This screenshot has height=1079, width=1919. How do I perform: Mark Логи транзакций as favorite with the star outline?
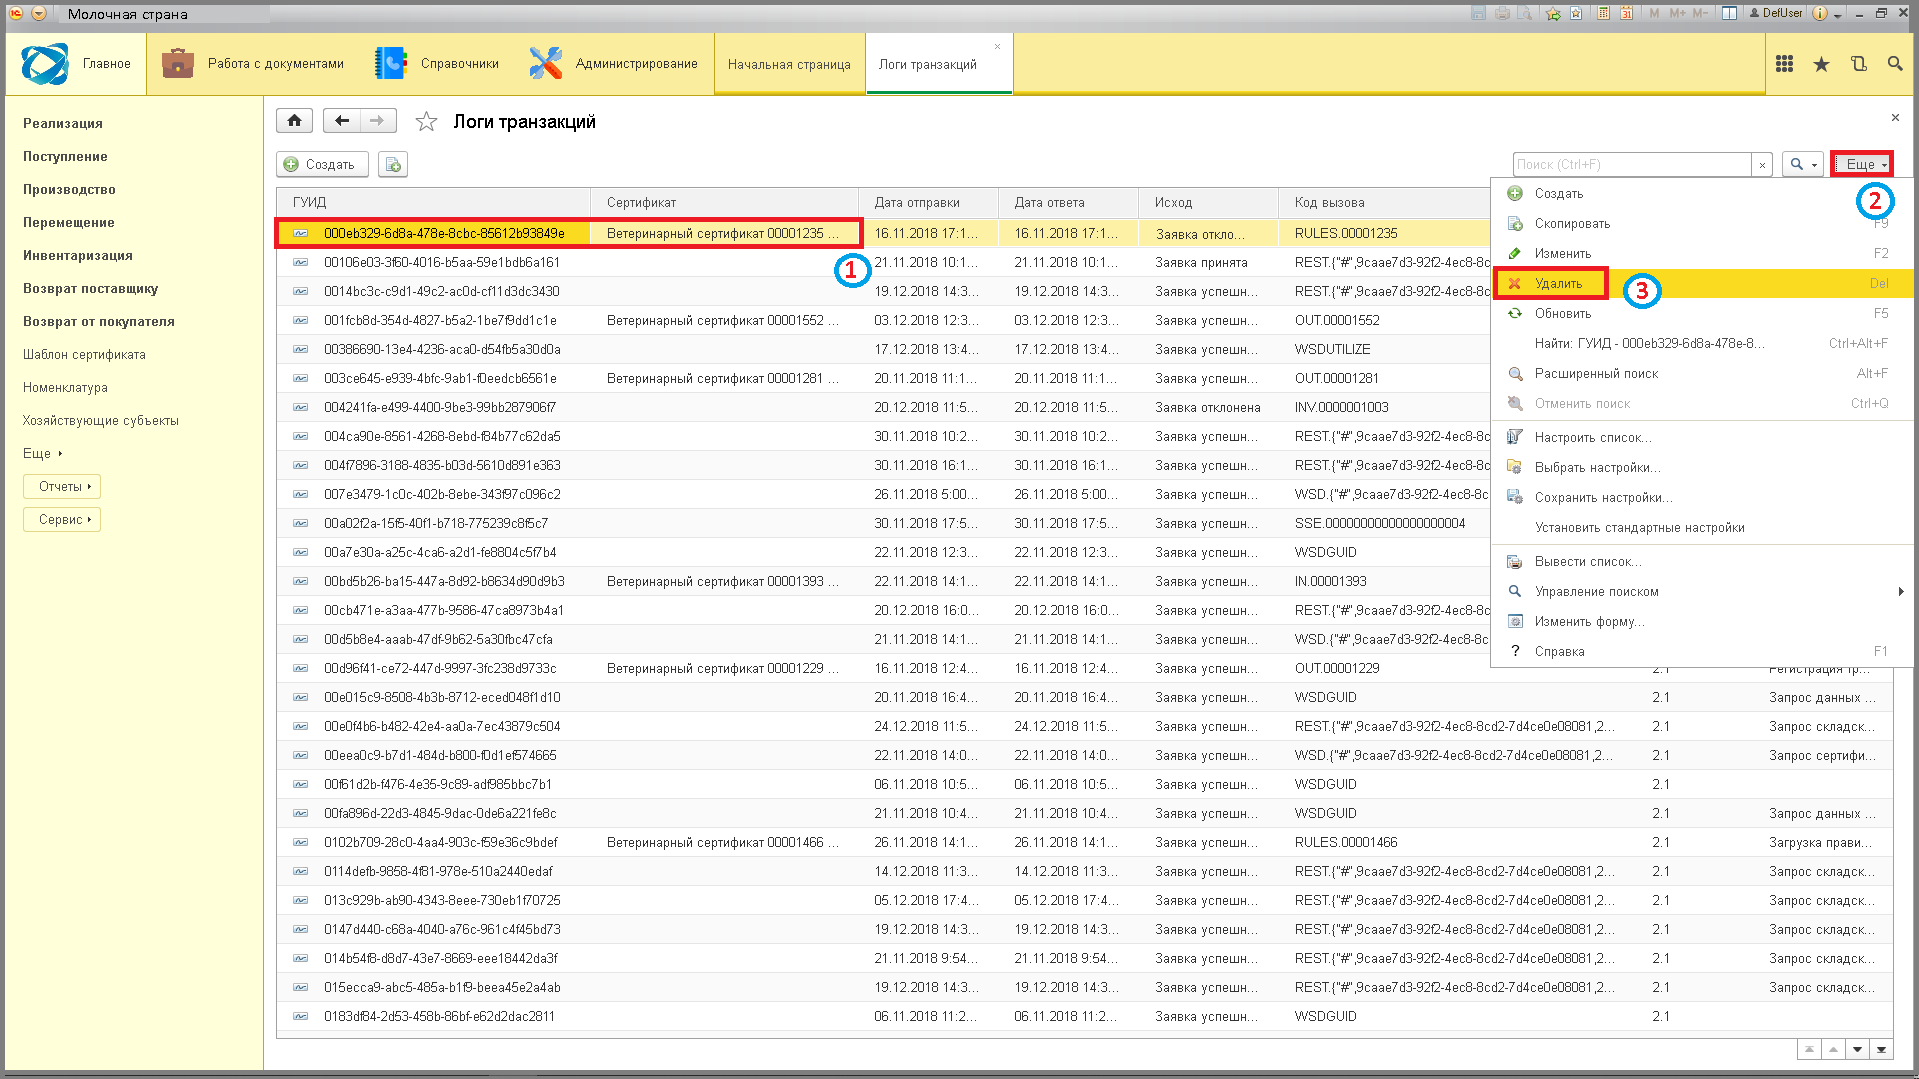[426, 122]
